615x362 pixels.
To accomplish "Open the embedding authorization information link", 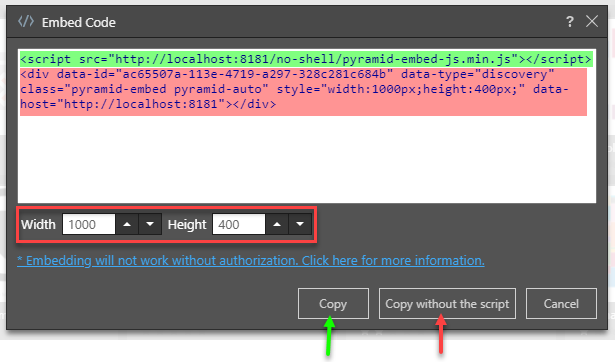I will pyautogui.click(x=251, y=260).
